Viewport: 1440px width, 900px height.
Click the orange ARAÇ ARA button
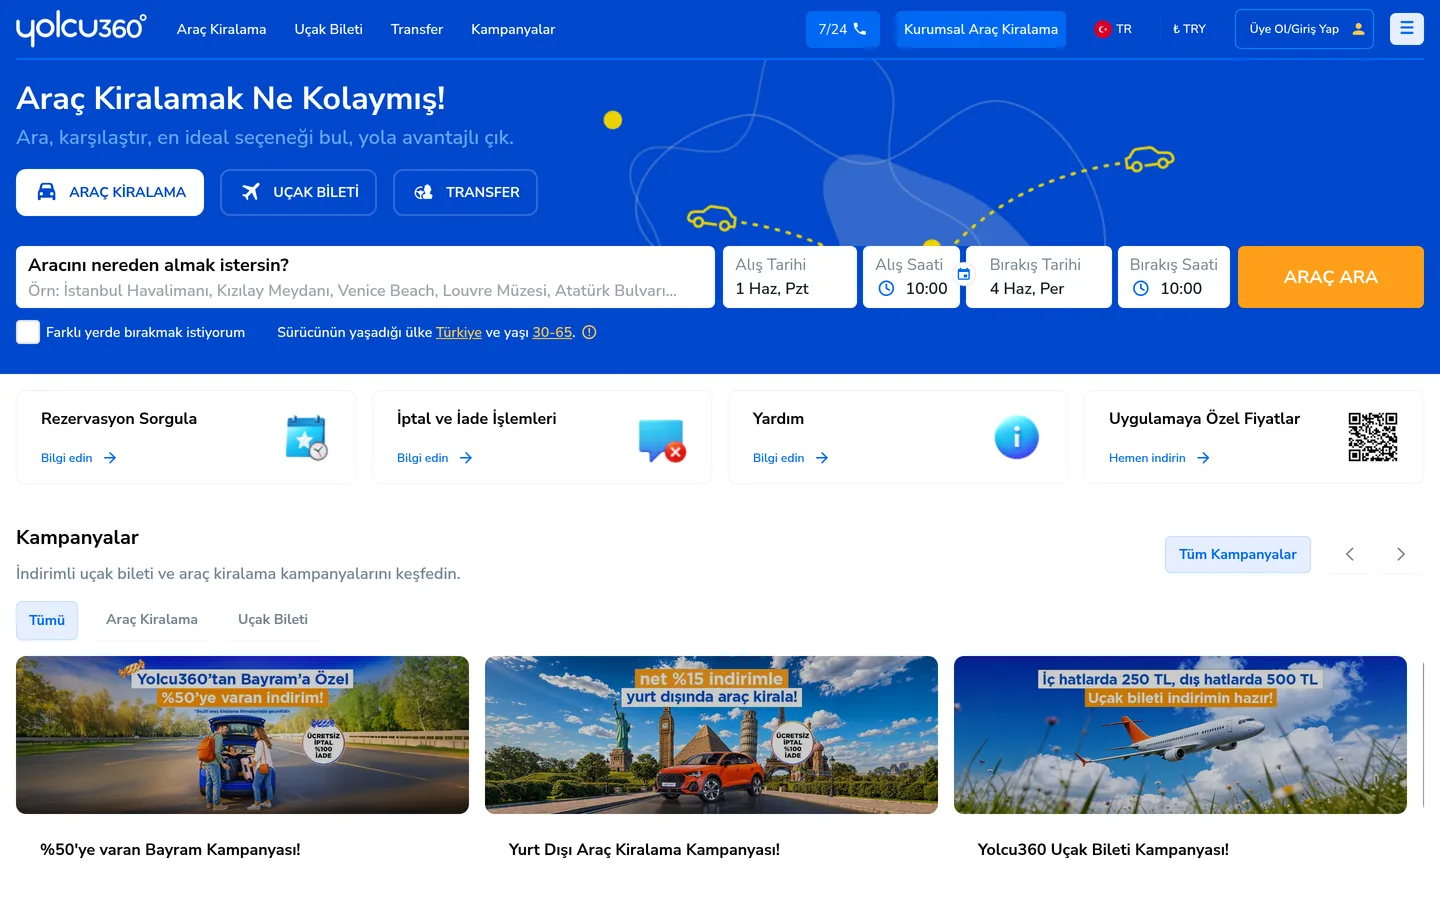1331,277
